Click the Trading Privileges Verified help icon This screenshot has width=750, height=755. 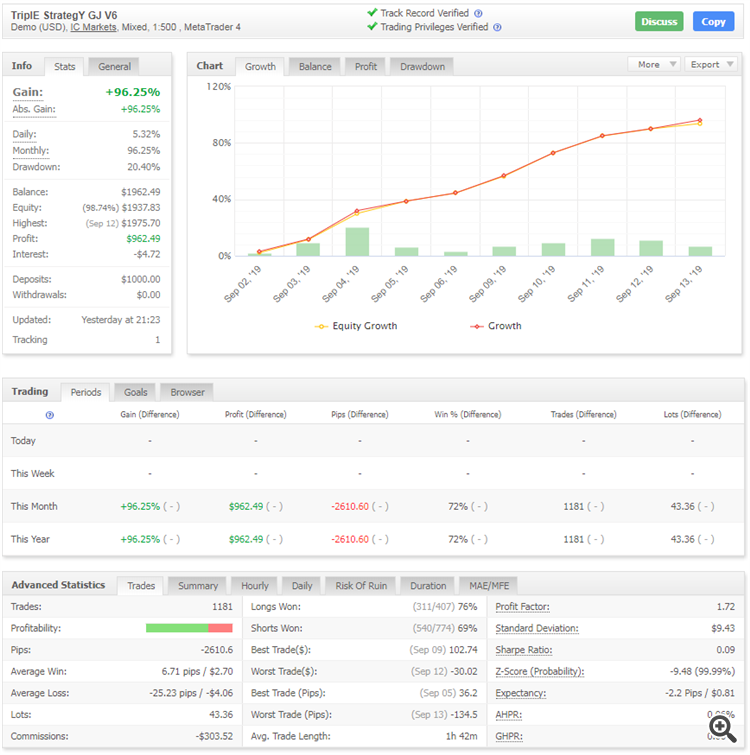click(x=497, y=27)
